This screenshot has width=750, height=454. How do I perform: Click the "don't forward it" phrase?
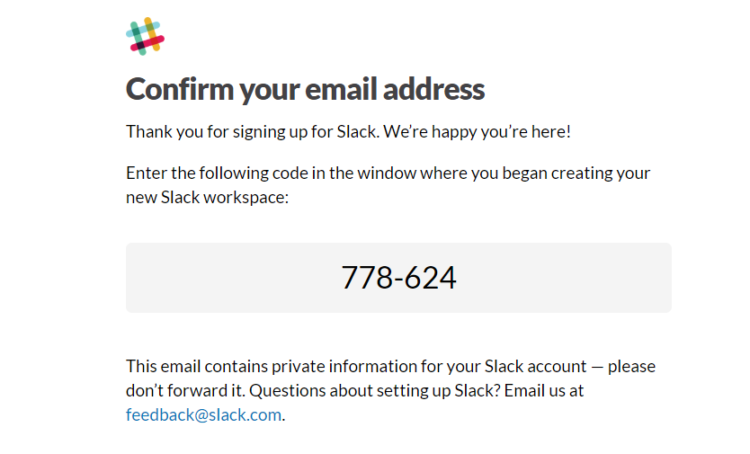point(185,391)
